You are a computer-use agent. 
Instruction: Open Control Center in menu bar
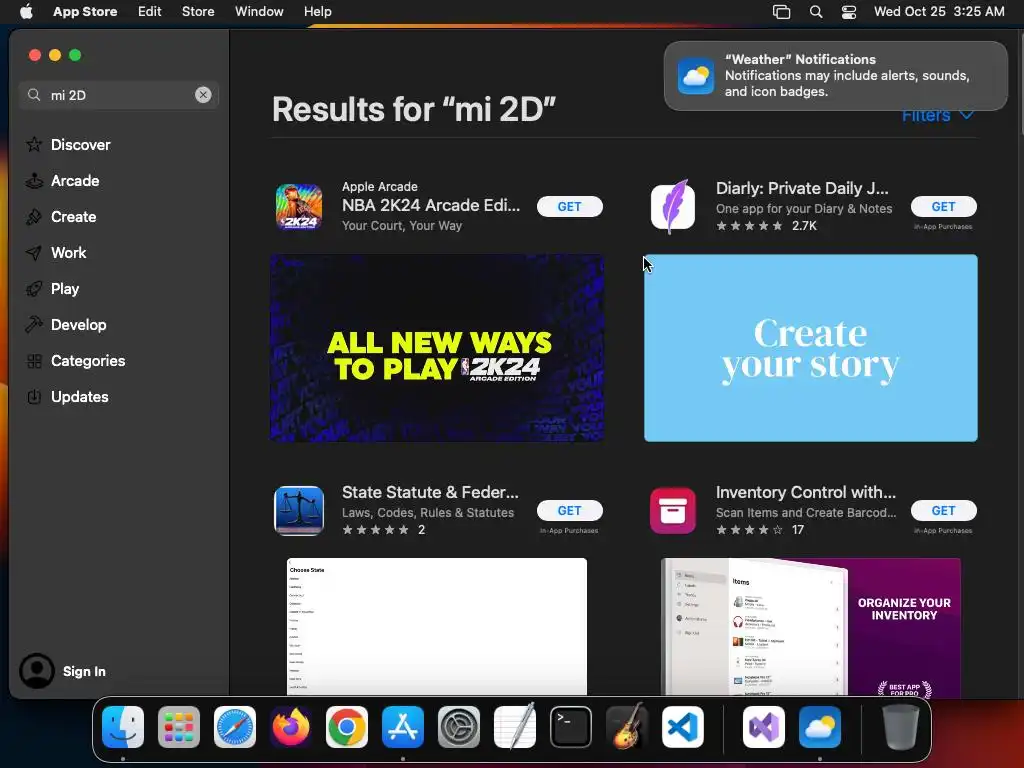(x=848, y=12)
